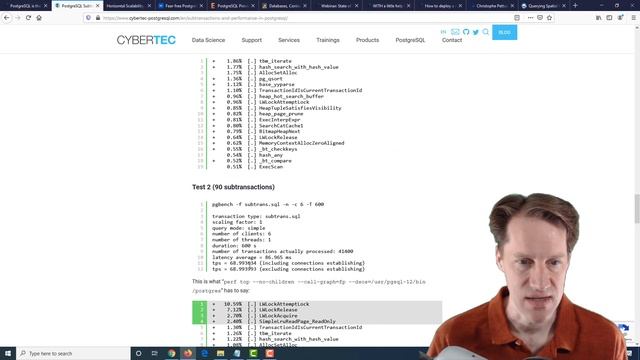
Task: Switch to the Fear free Postgres tab
Action: pos(181,6)
